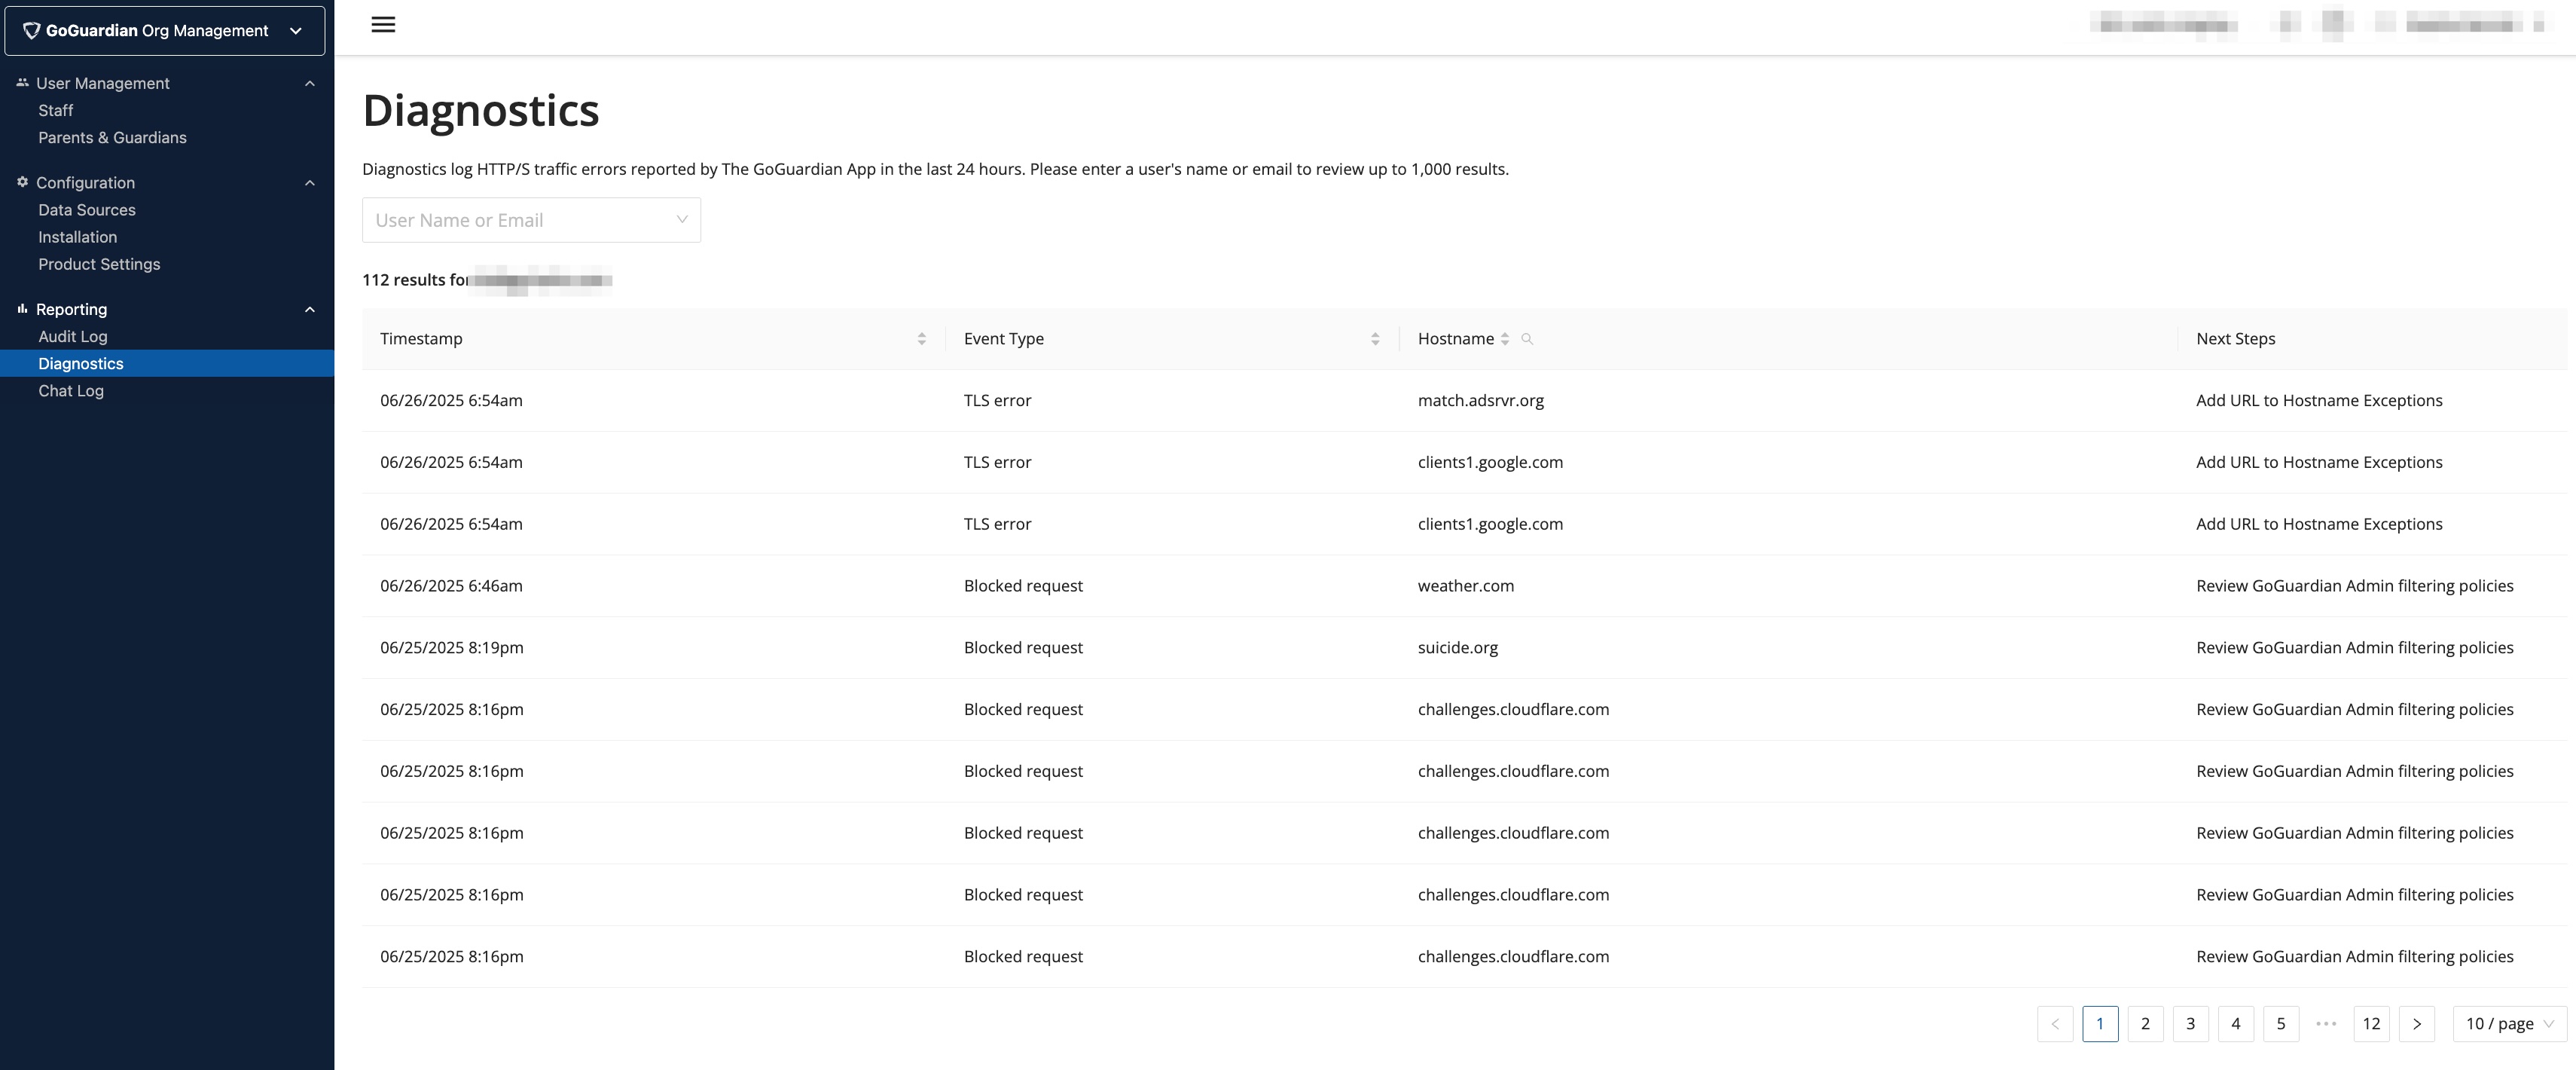
Task: Open the hamburger navigation menu
Action: click(383, 24)
